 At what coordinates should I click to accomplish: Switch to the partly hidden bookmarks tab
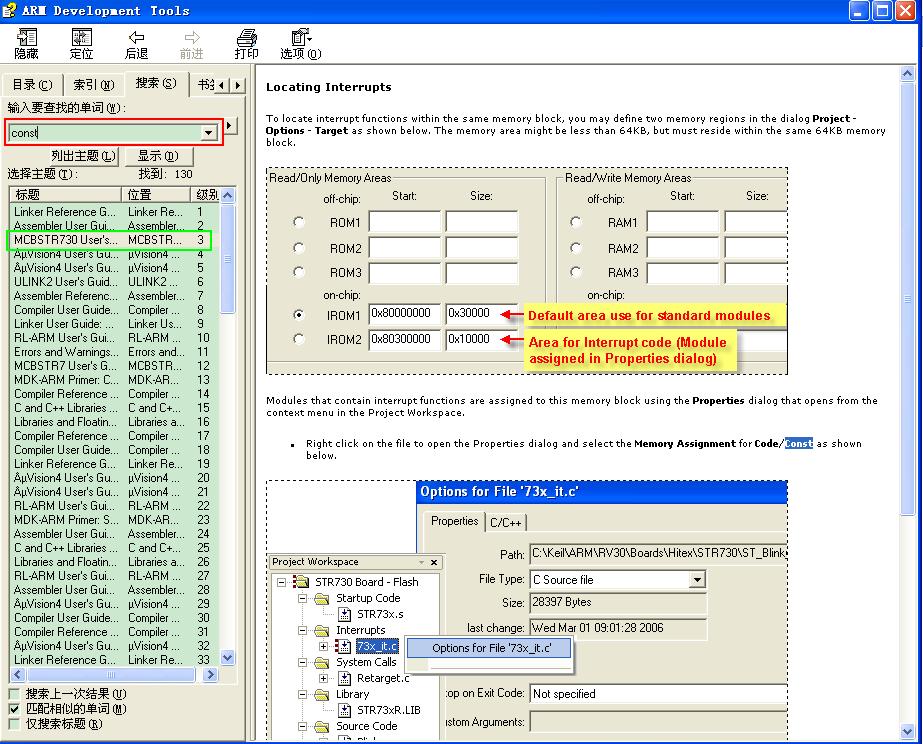[x=203, y=85]
